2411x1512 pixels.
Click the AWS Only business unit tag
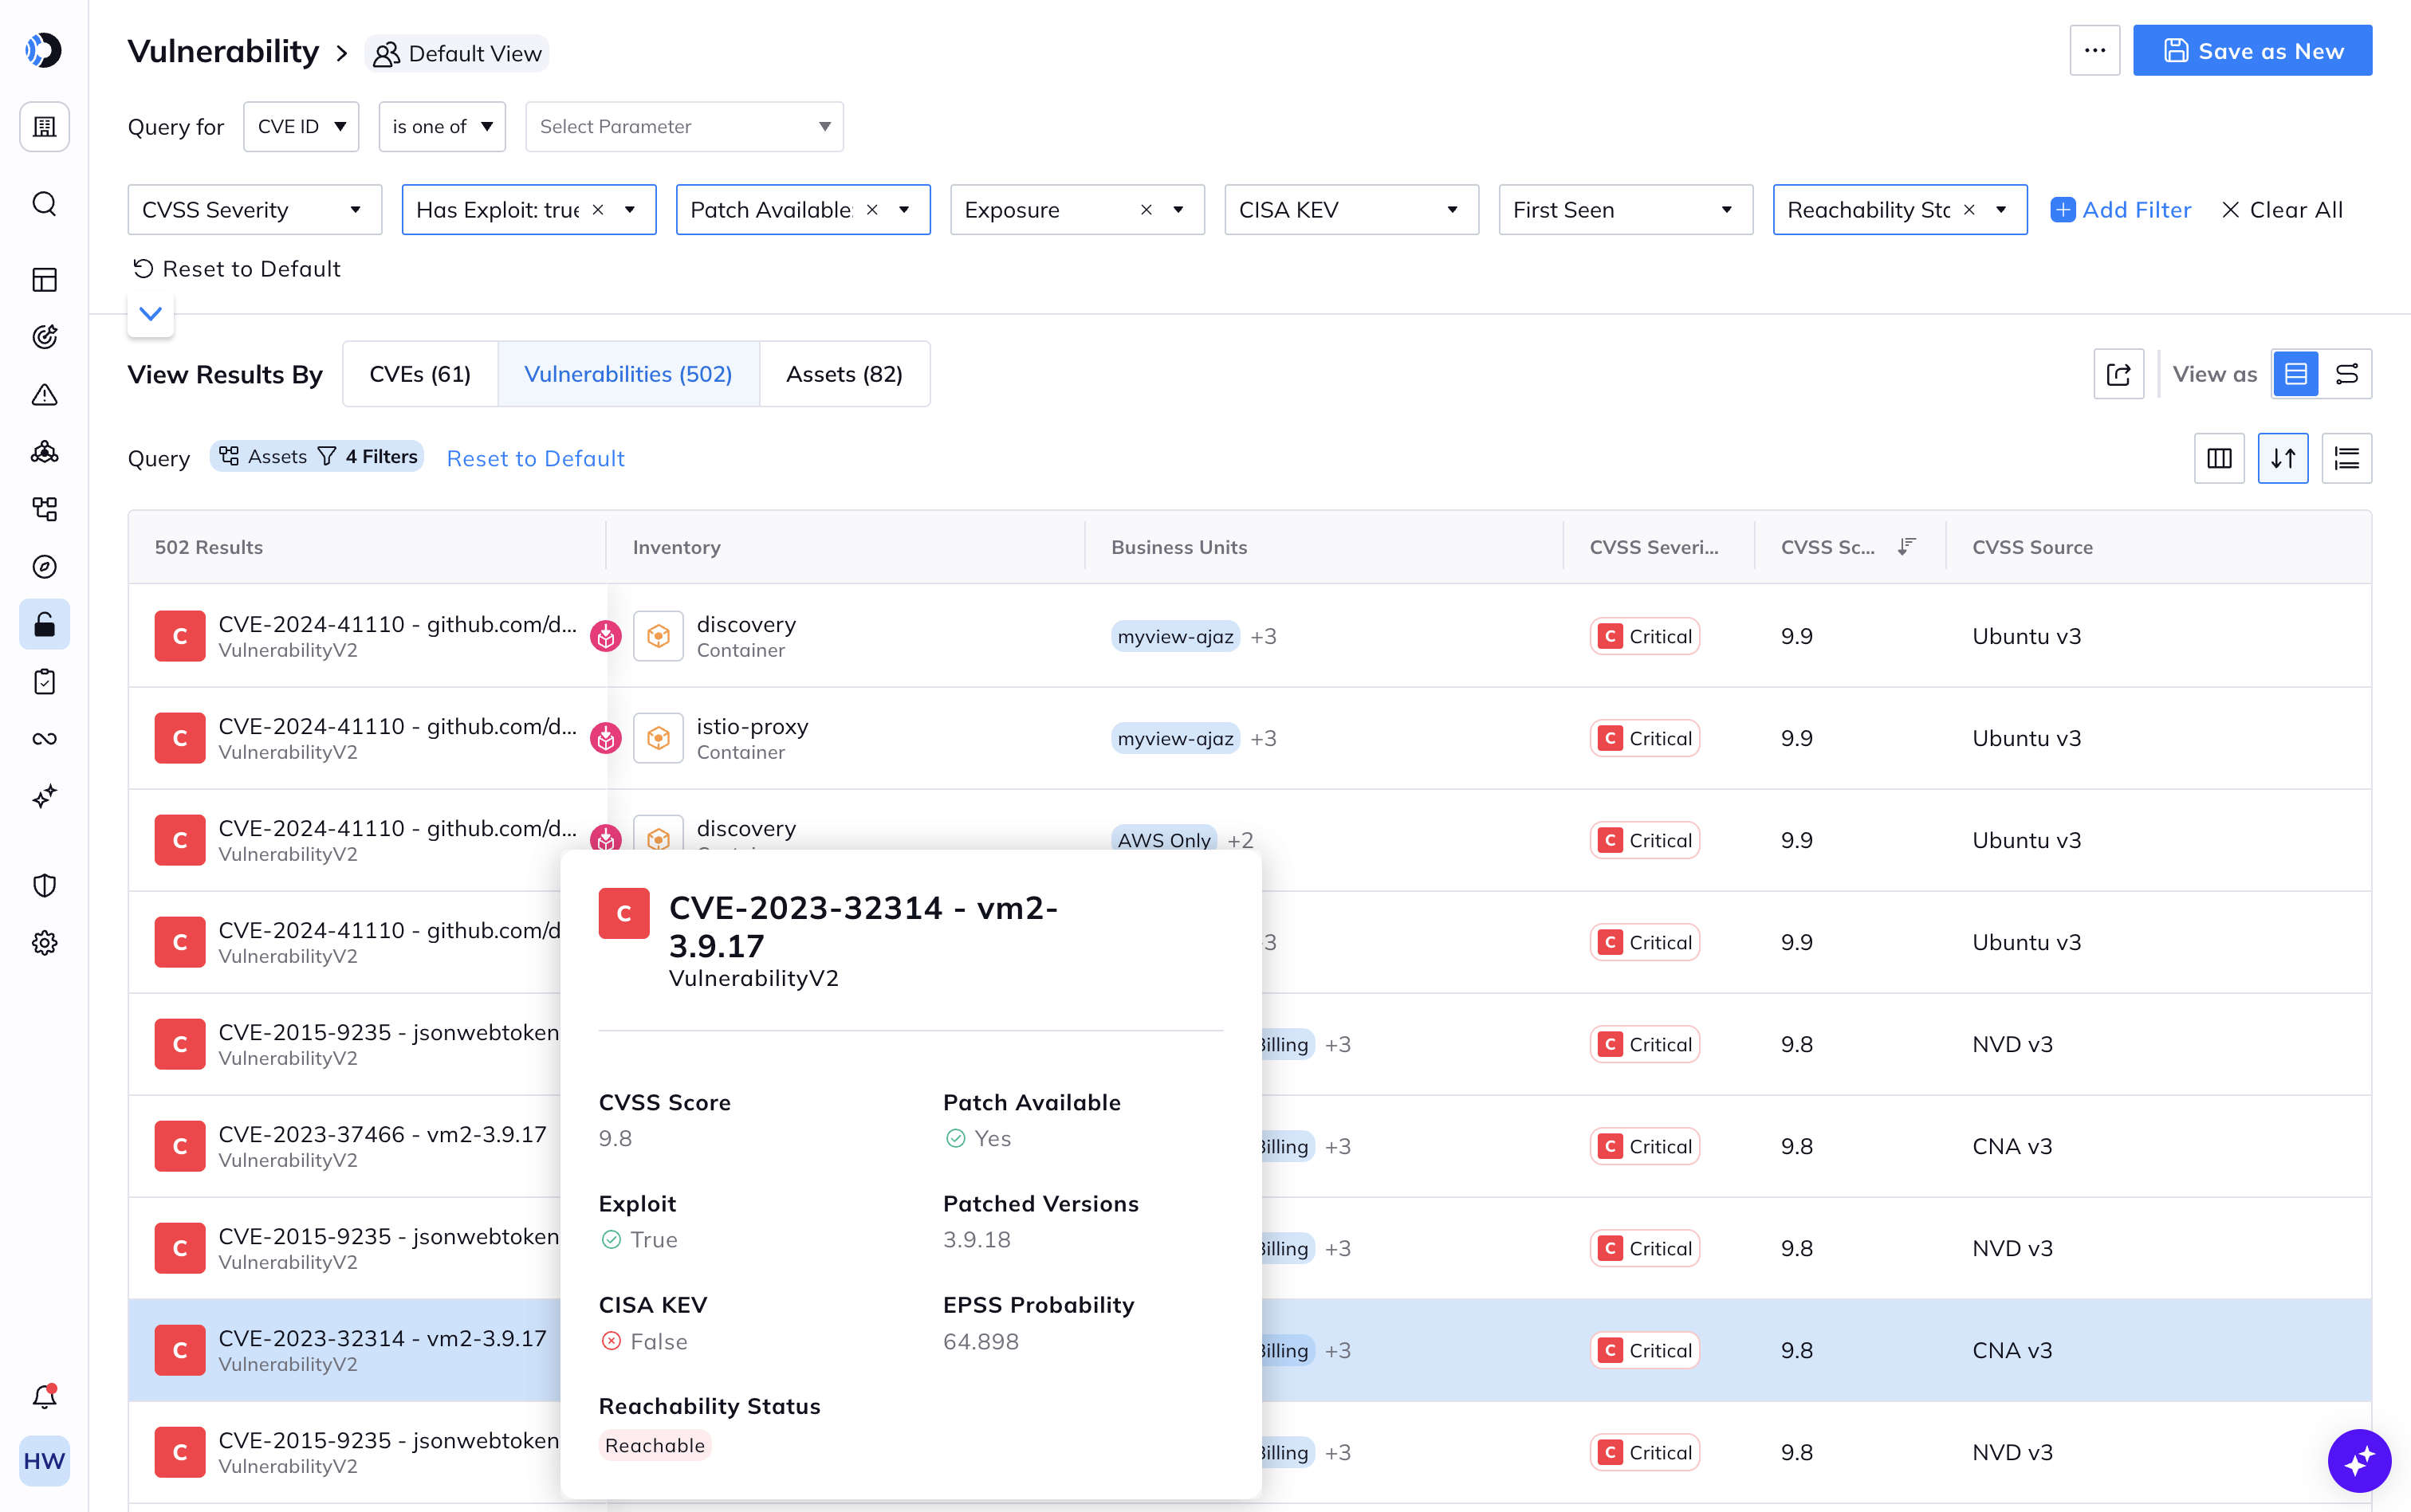tap(1164, 839)
